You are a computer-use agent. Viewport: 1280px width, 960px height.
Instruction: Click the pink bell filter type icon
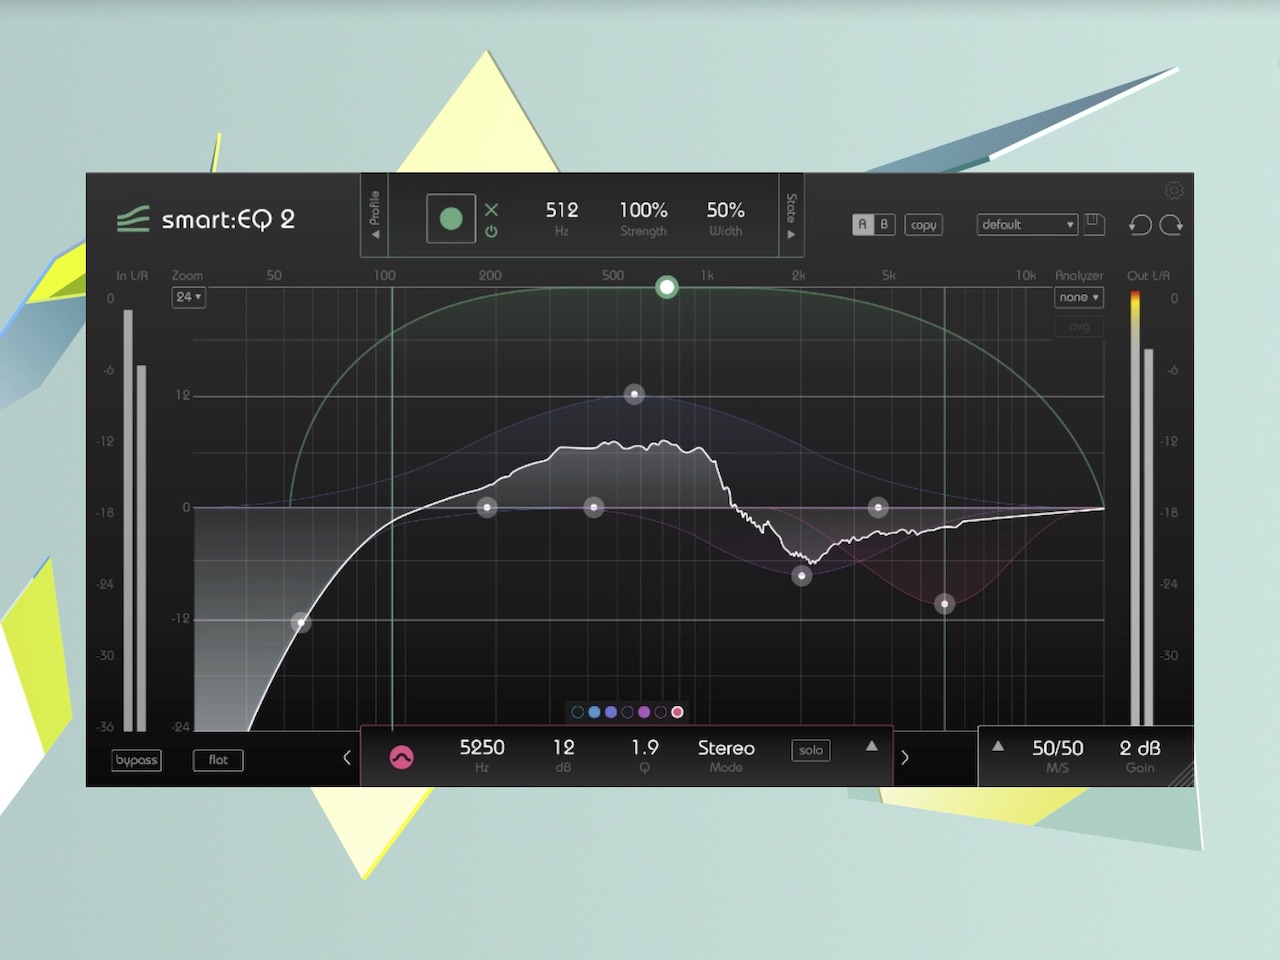[x=402, y=757]
